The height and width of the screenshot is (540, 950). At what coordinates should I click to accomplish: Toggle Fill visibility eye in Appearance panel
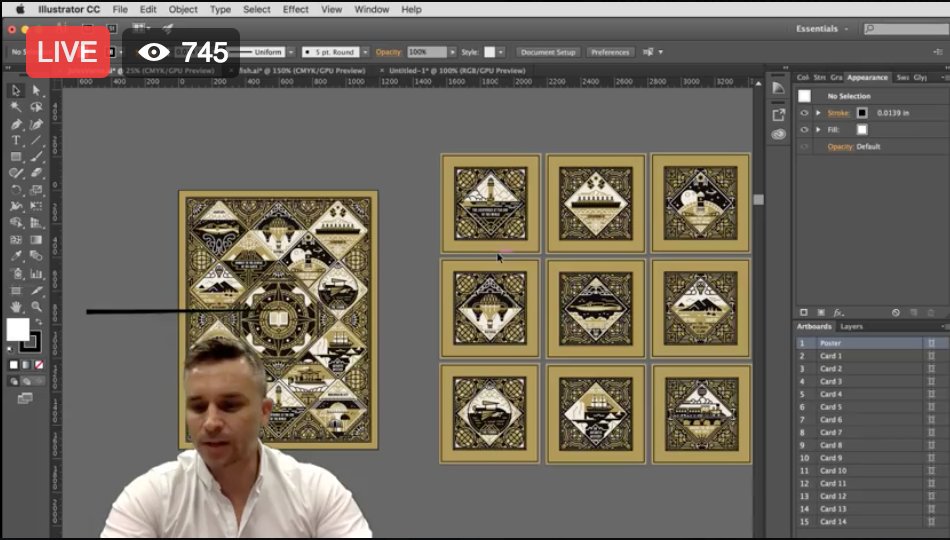click(804, 130)
